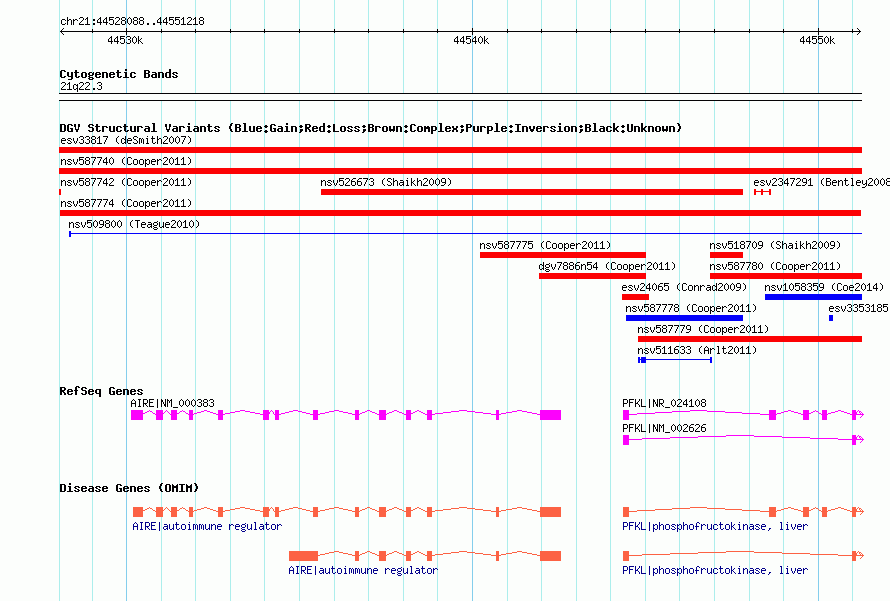Click the large first exon of lower OMIM AIRE
The width and height of the screenshot is (890, 601).
pyautogui.click(x=303, y=556)
